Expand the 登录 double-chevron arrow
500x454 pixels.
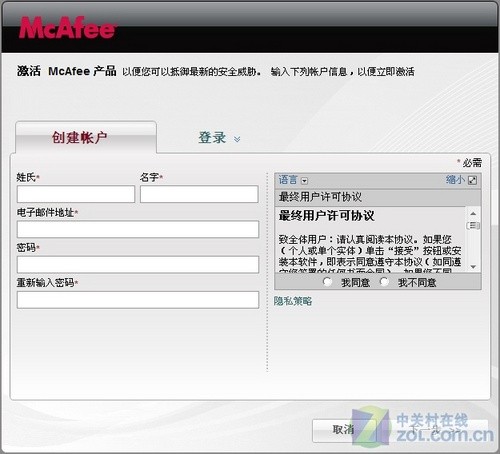(237, 139)
